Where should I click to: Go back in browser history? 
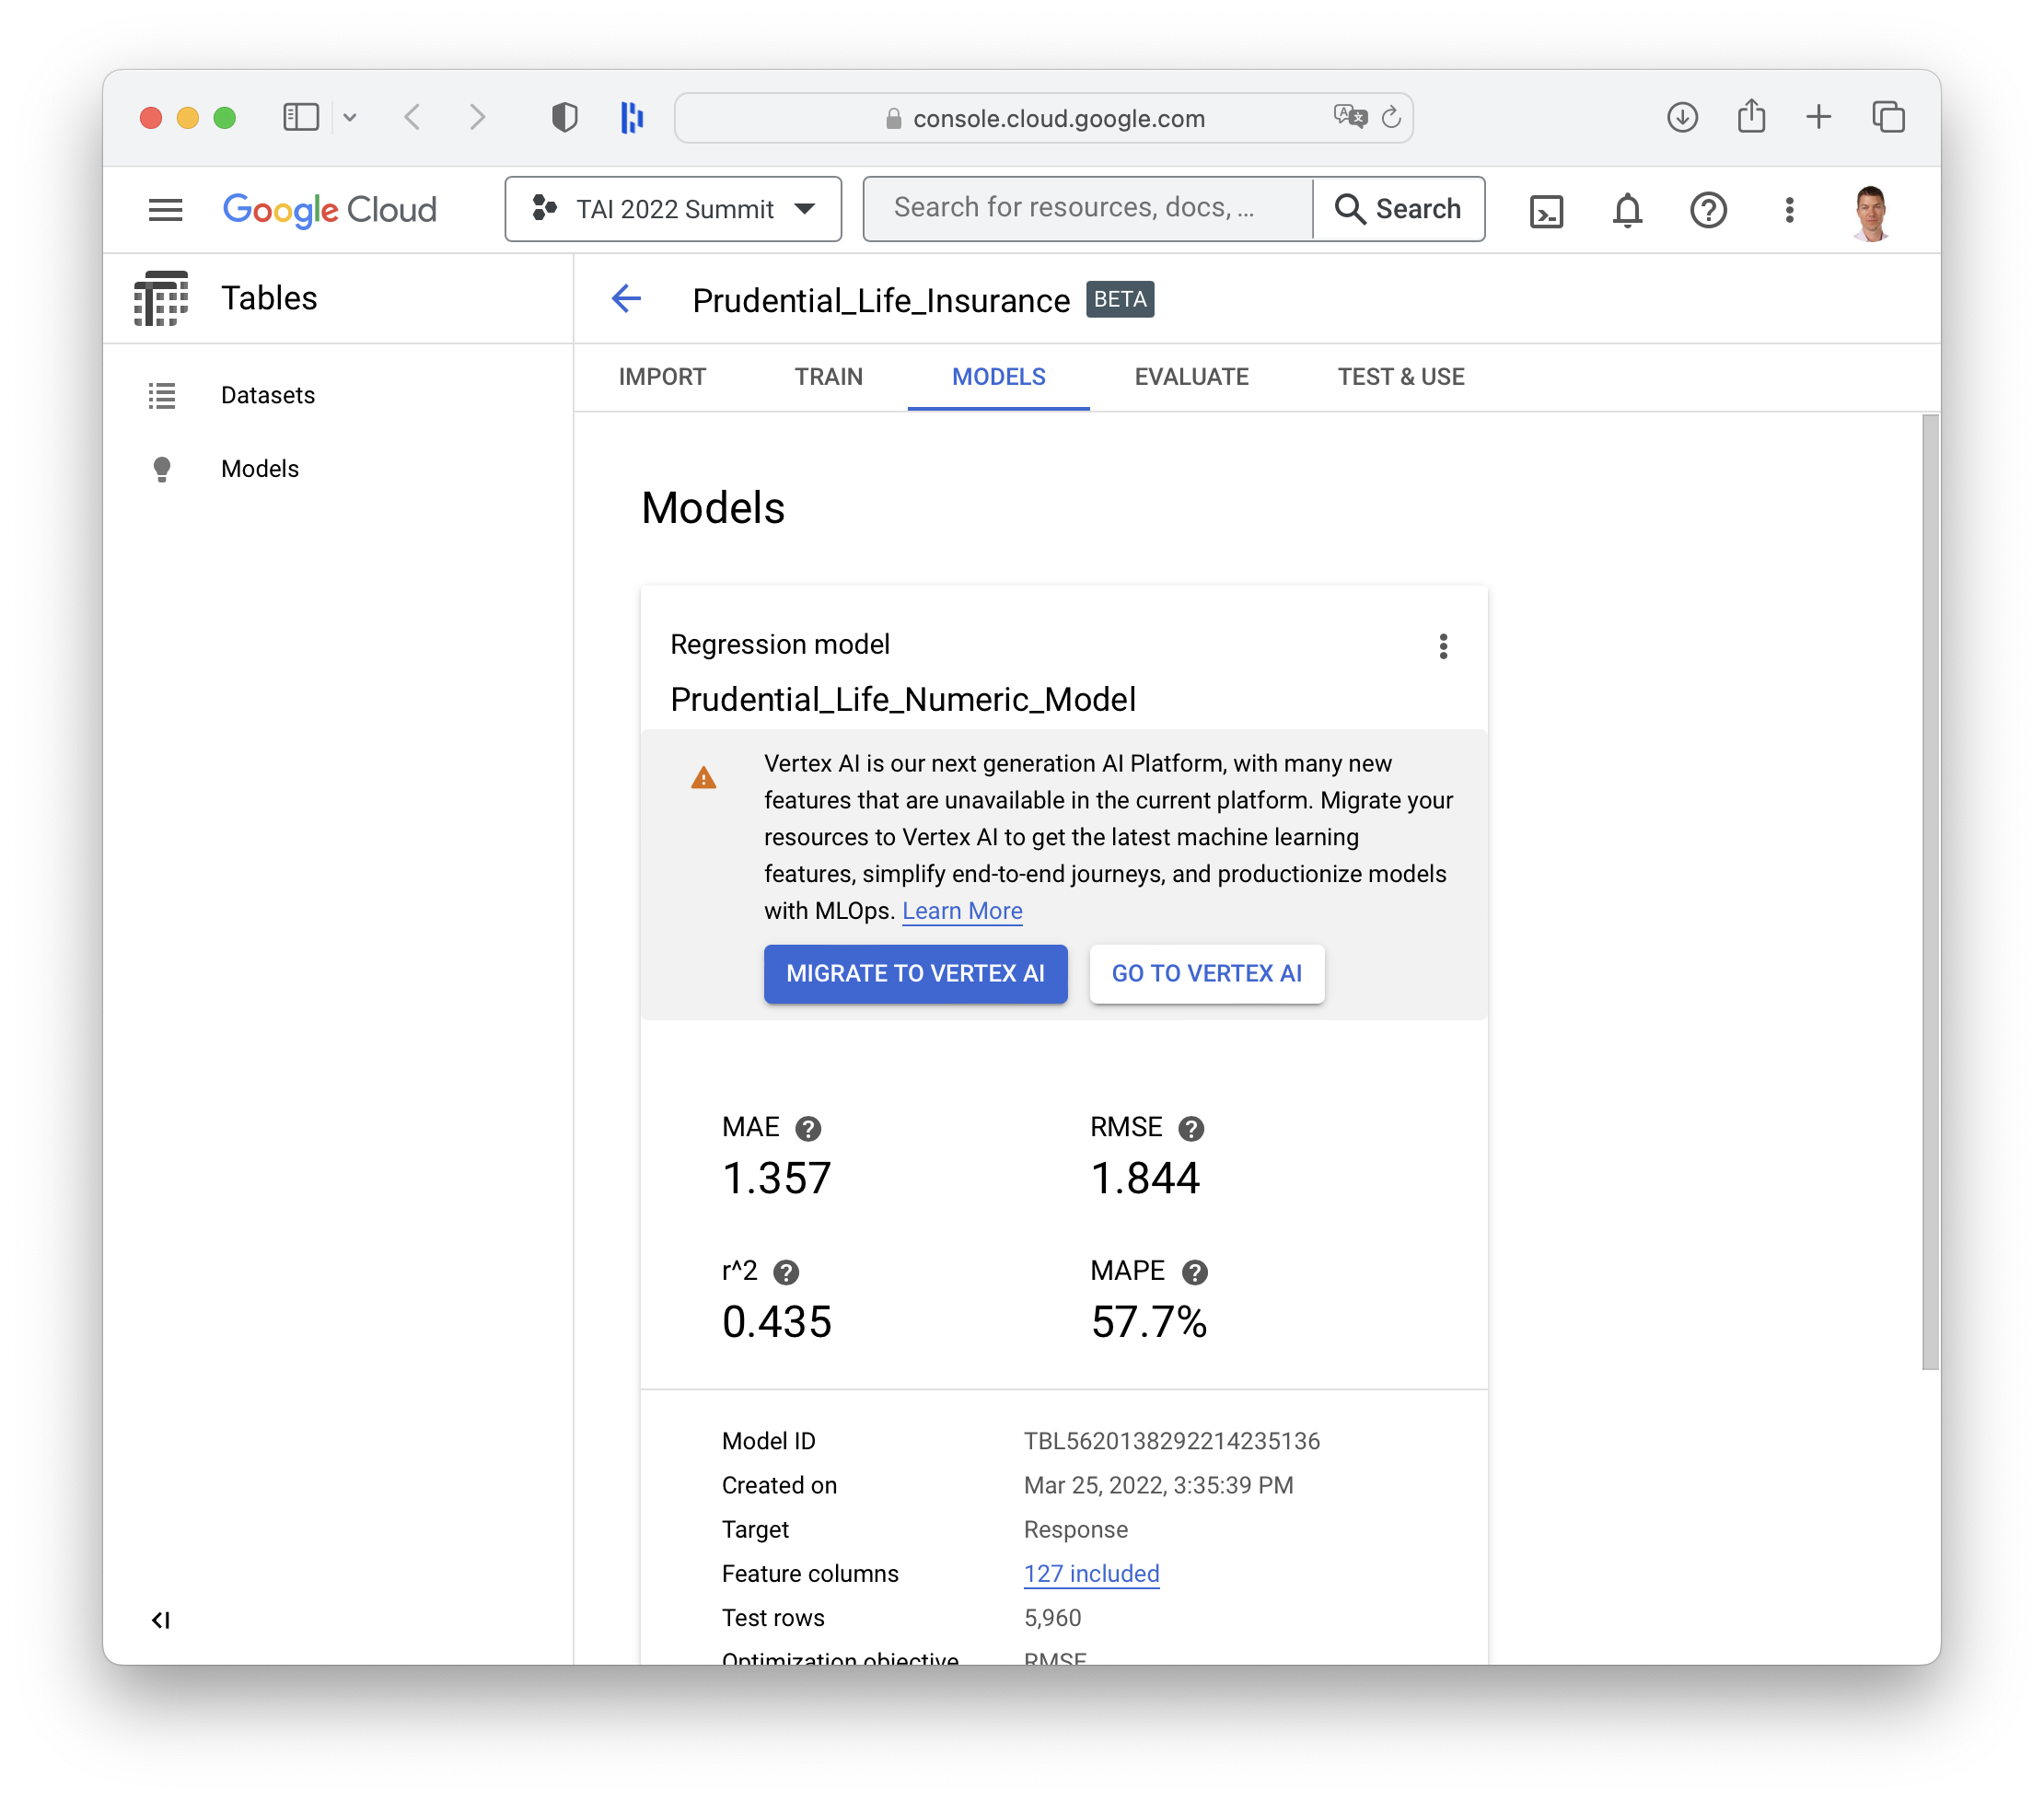tap(412, 118)
